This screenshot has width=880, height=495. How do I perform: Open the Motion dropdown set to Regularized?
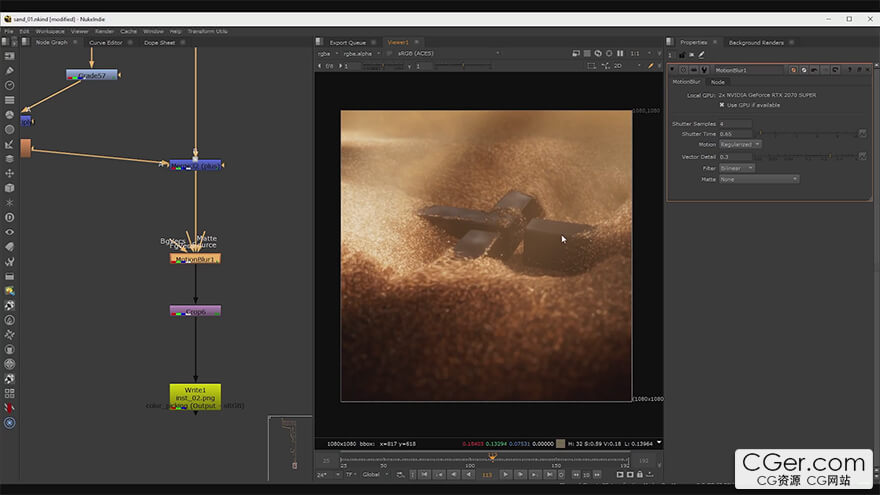tap(740, 144)
